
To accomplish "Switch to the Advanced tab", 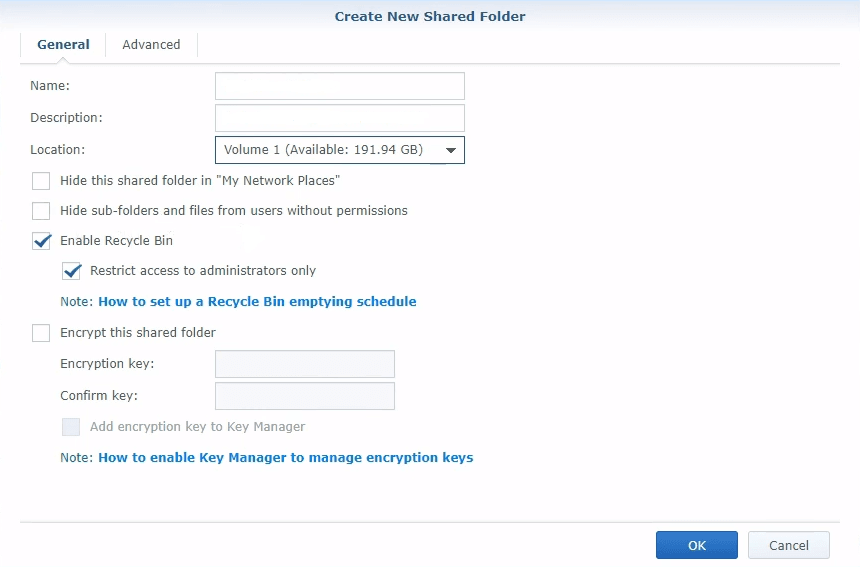I will (x=151, y=44).
